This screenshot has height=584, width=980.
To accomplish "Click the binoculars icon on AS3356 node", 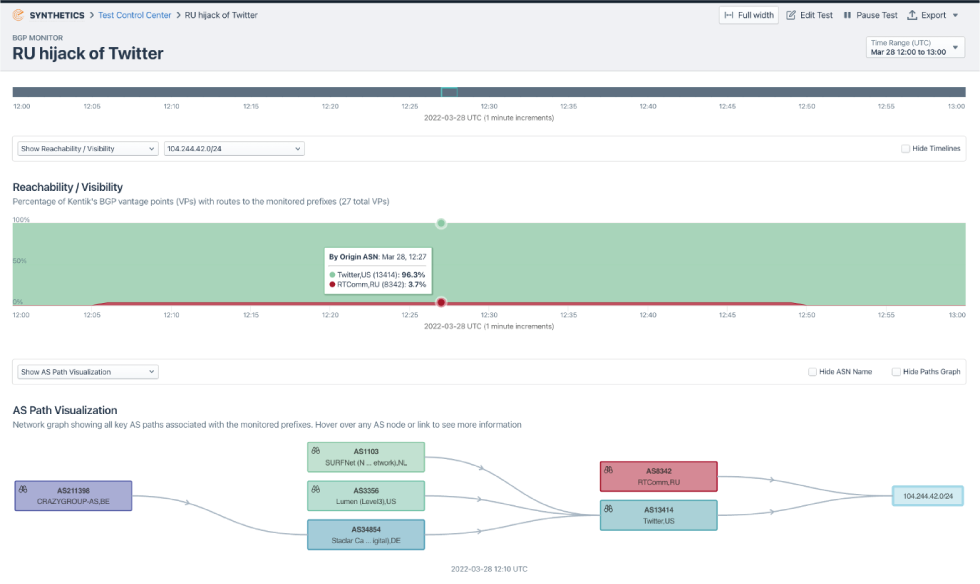I will [x=316, y=490].
